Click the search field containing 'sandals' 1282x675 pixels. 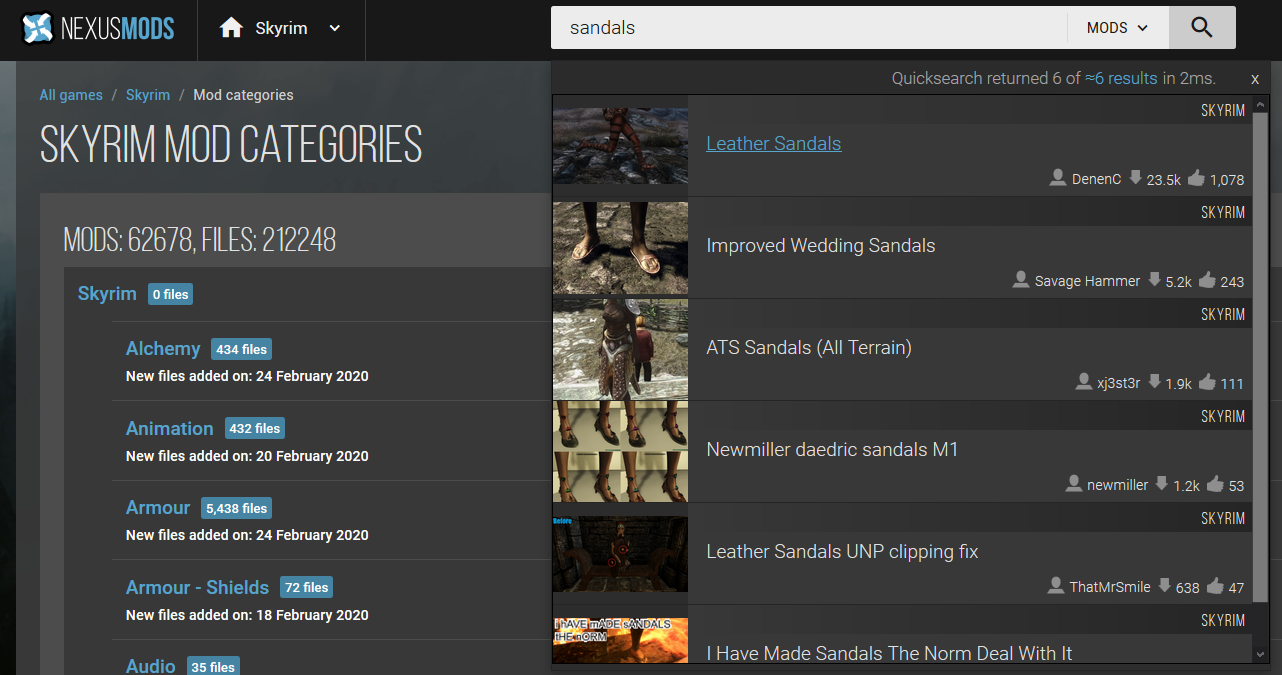pyautogui.click(x=809, y=28)
